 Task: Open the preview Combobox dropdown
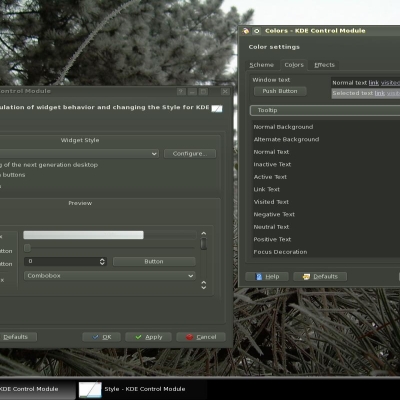(x=110, y=276)
